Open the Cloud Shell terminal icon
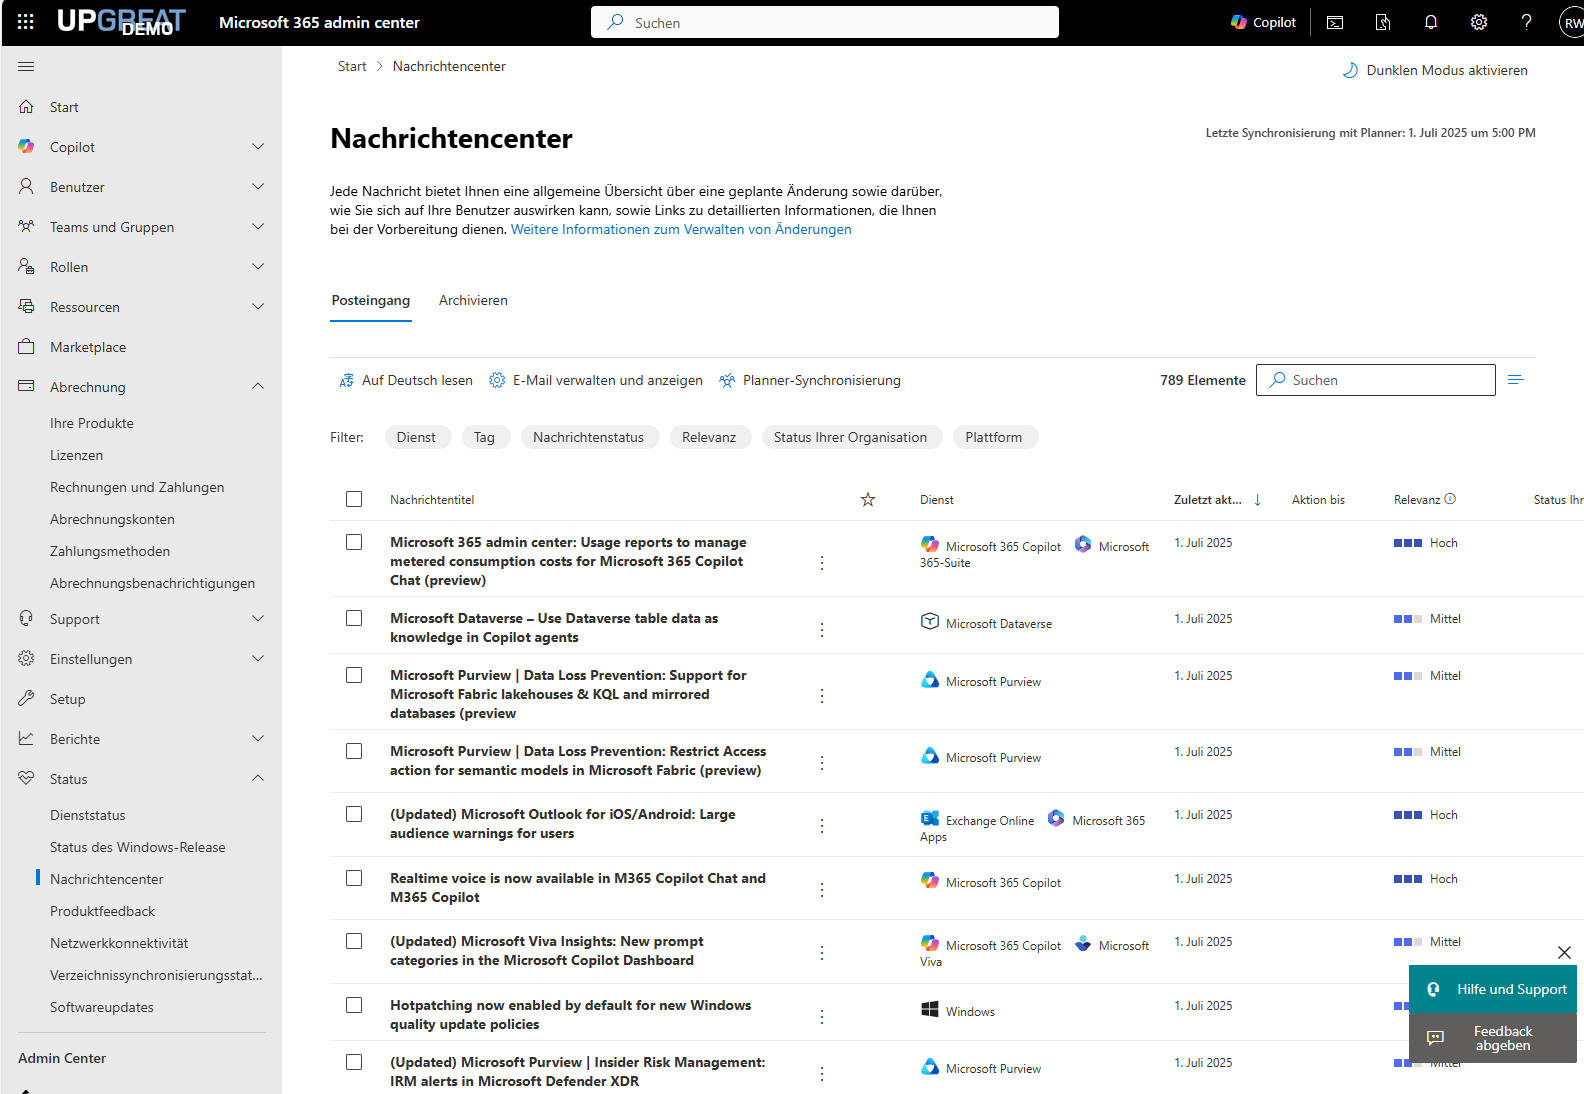Image resolution: width=1584 pixels, height=1094 pixels. pos(1335,22)
